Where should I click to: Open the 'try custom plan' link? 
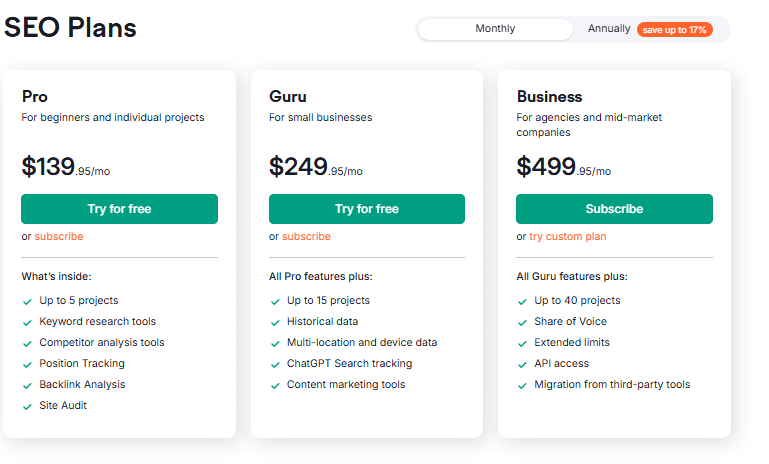tap(568, 236)
